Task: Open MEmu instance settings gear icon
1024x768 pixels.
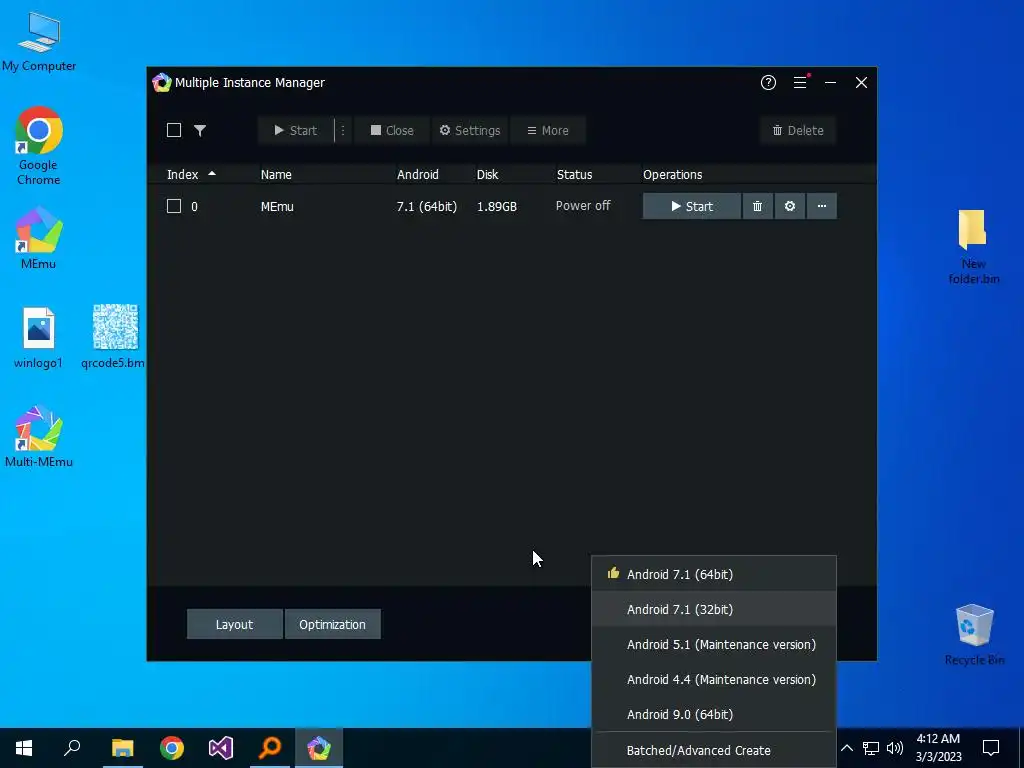Action: pyautogui.click(x=790, y=206)
